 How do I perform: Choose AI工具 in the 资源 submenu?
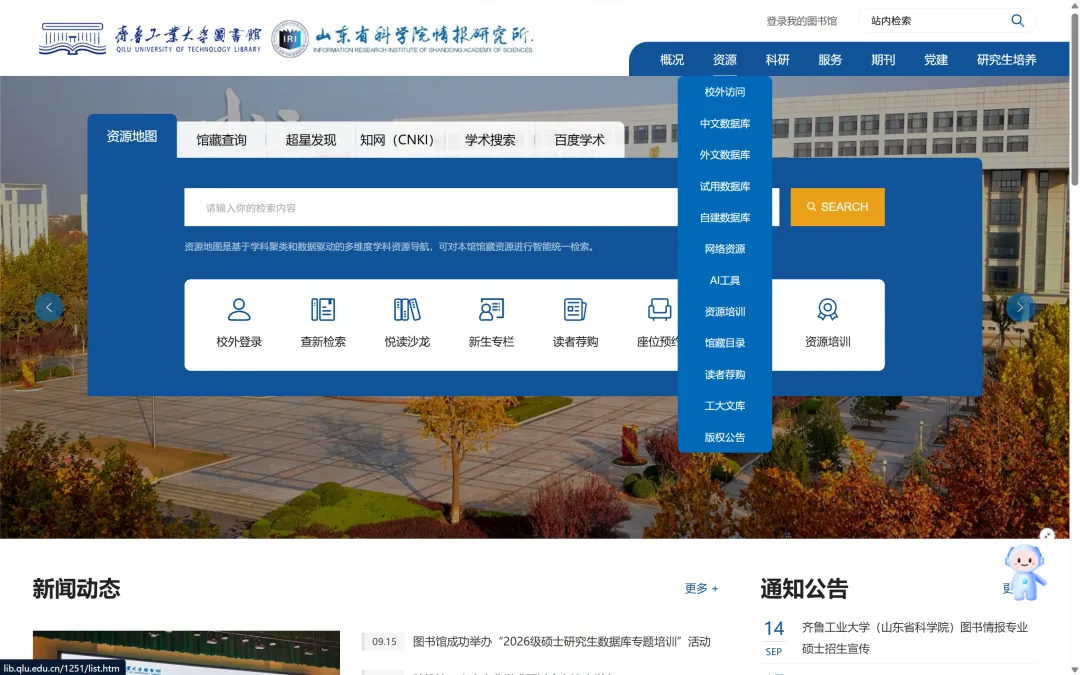pyautogui.click(x=725, y=280)
